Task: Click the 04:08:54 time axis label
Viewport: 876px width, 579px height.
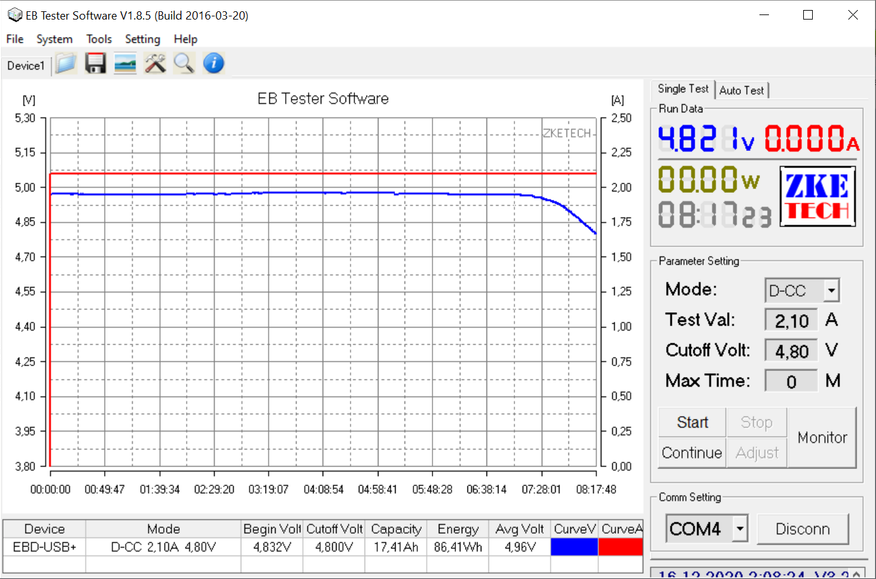Action: click(x=323, y=490)
